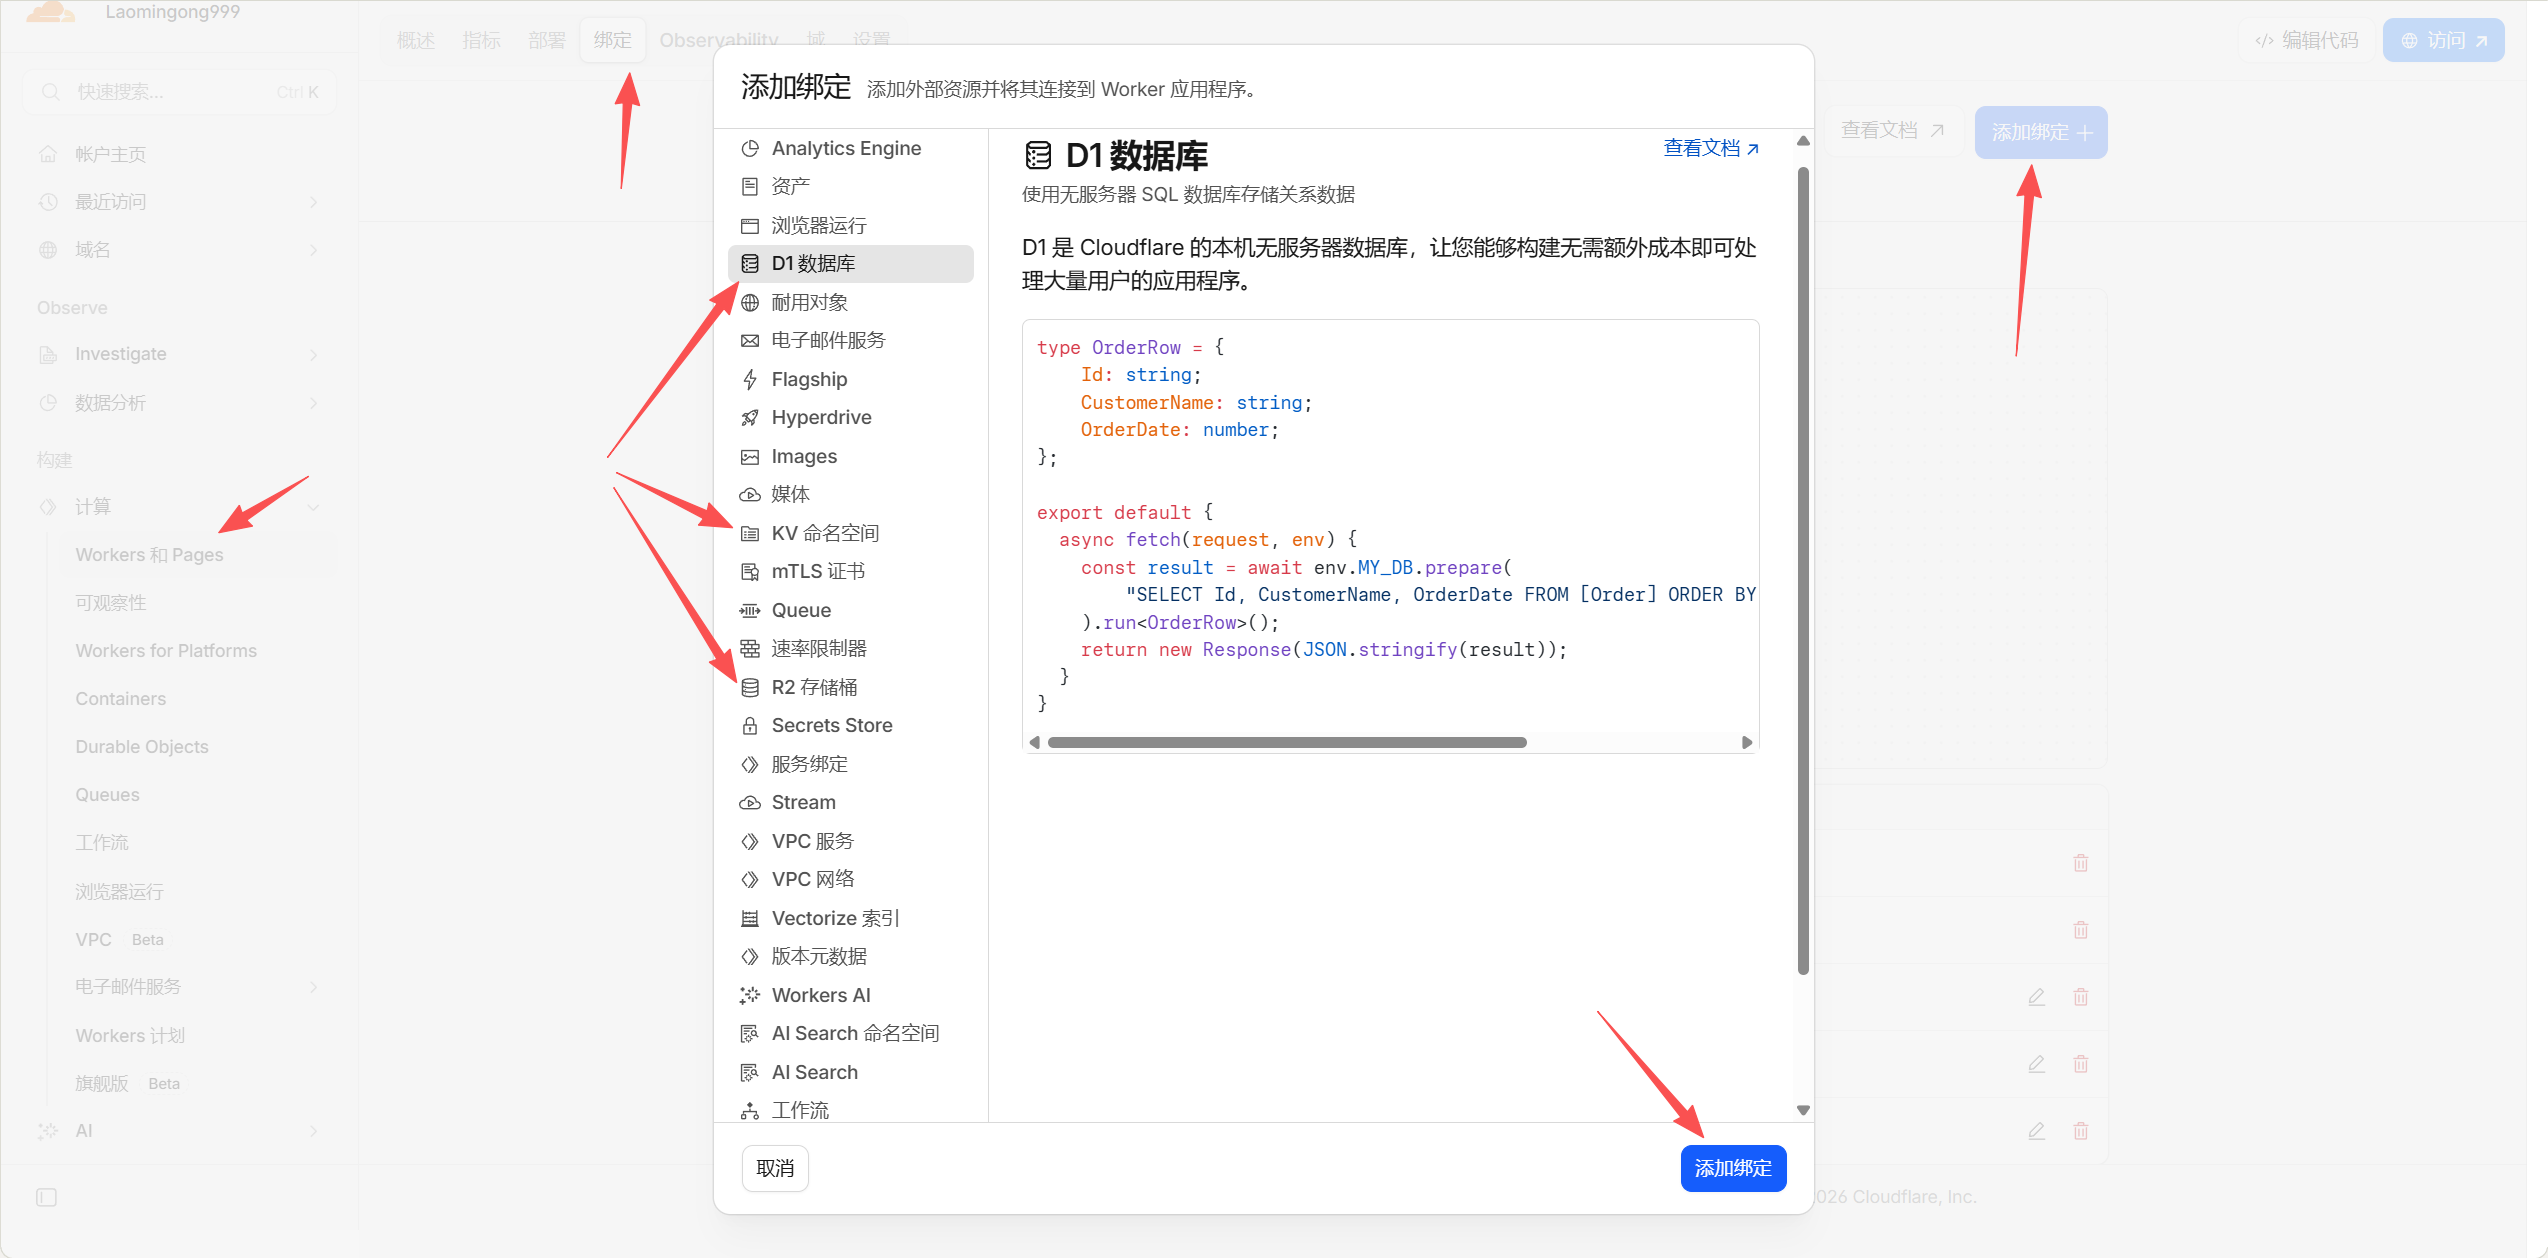
Task: Click the Stream cloud icon
Action: point(750,803)
